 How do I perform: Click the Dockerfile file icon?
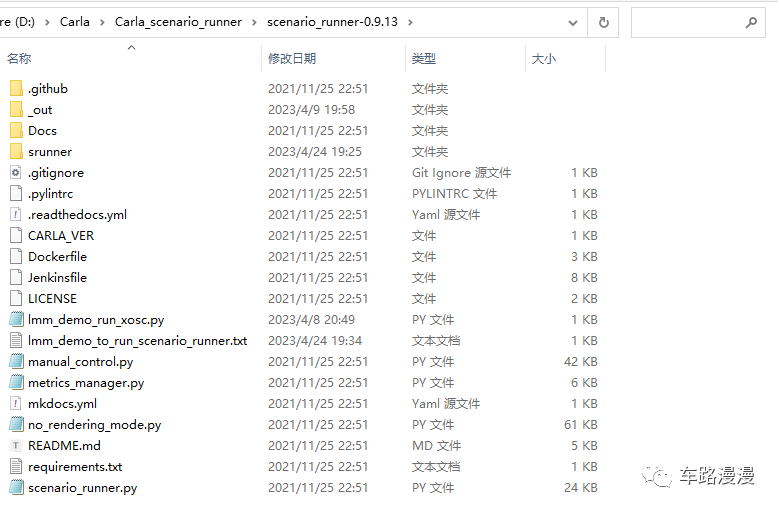pyautogui.click(x=16, y=256)
